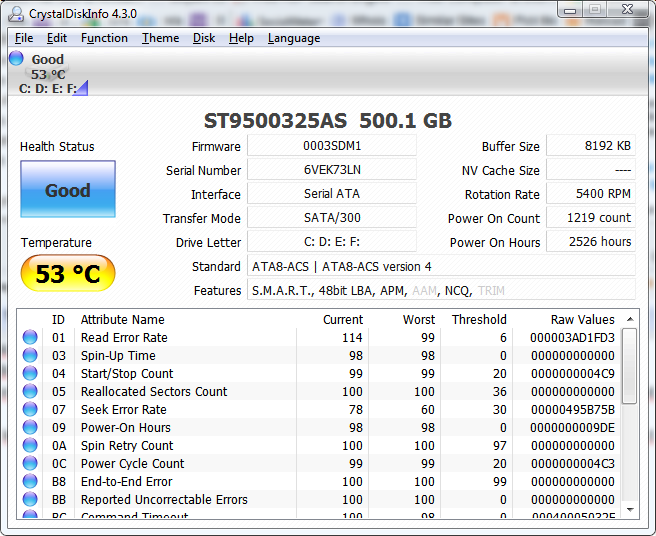
Task: Click the ST9500325AS 500.1 GB model title
Action: click(x=328, y=121)
